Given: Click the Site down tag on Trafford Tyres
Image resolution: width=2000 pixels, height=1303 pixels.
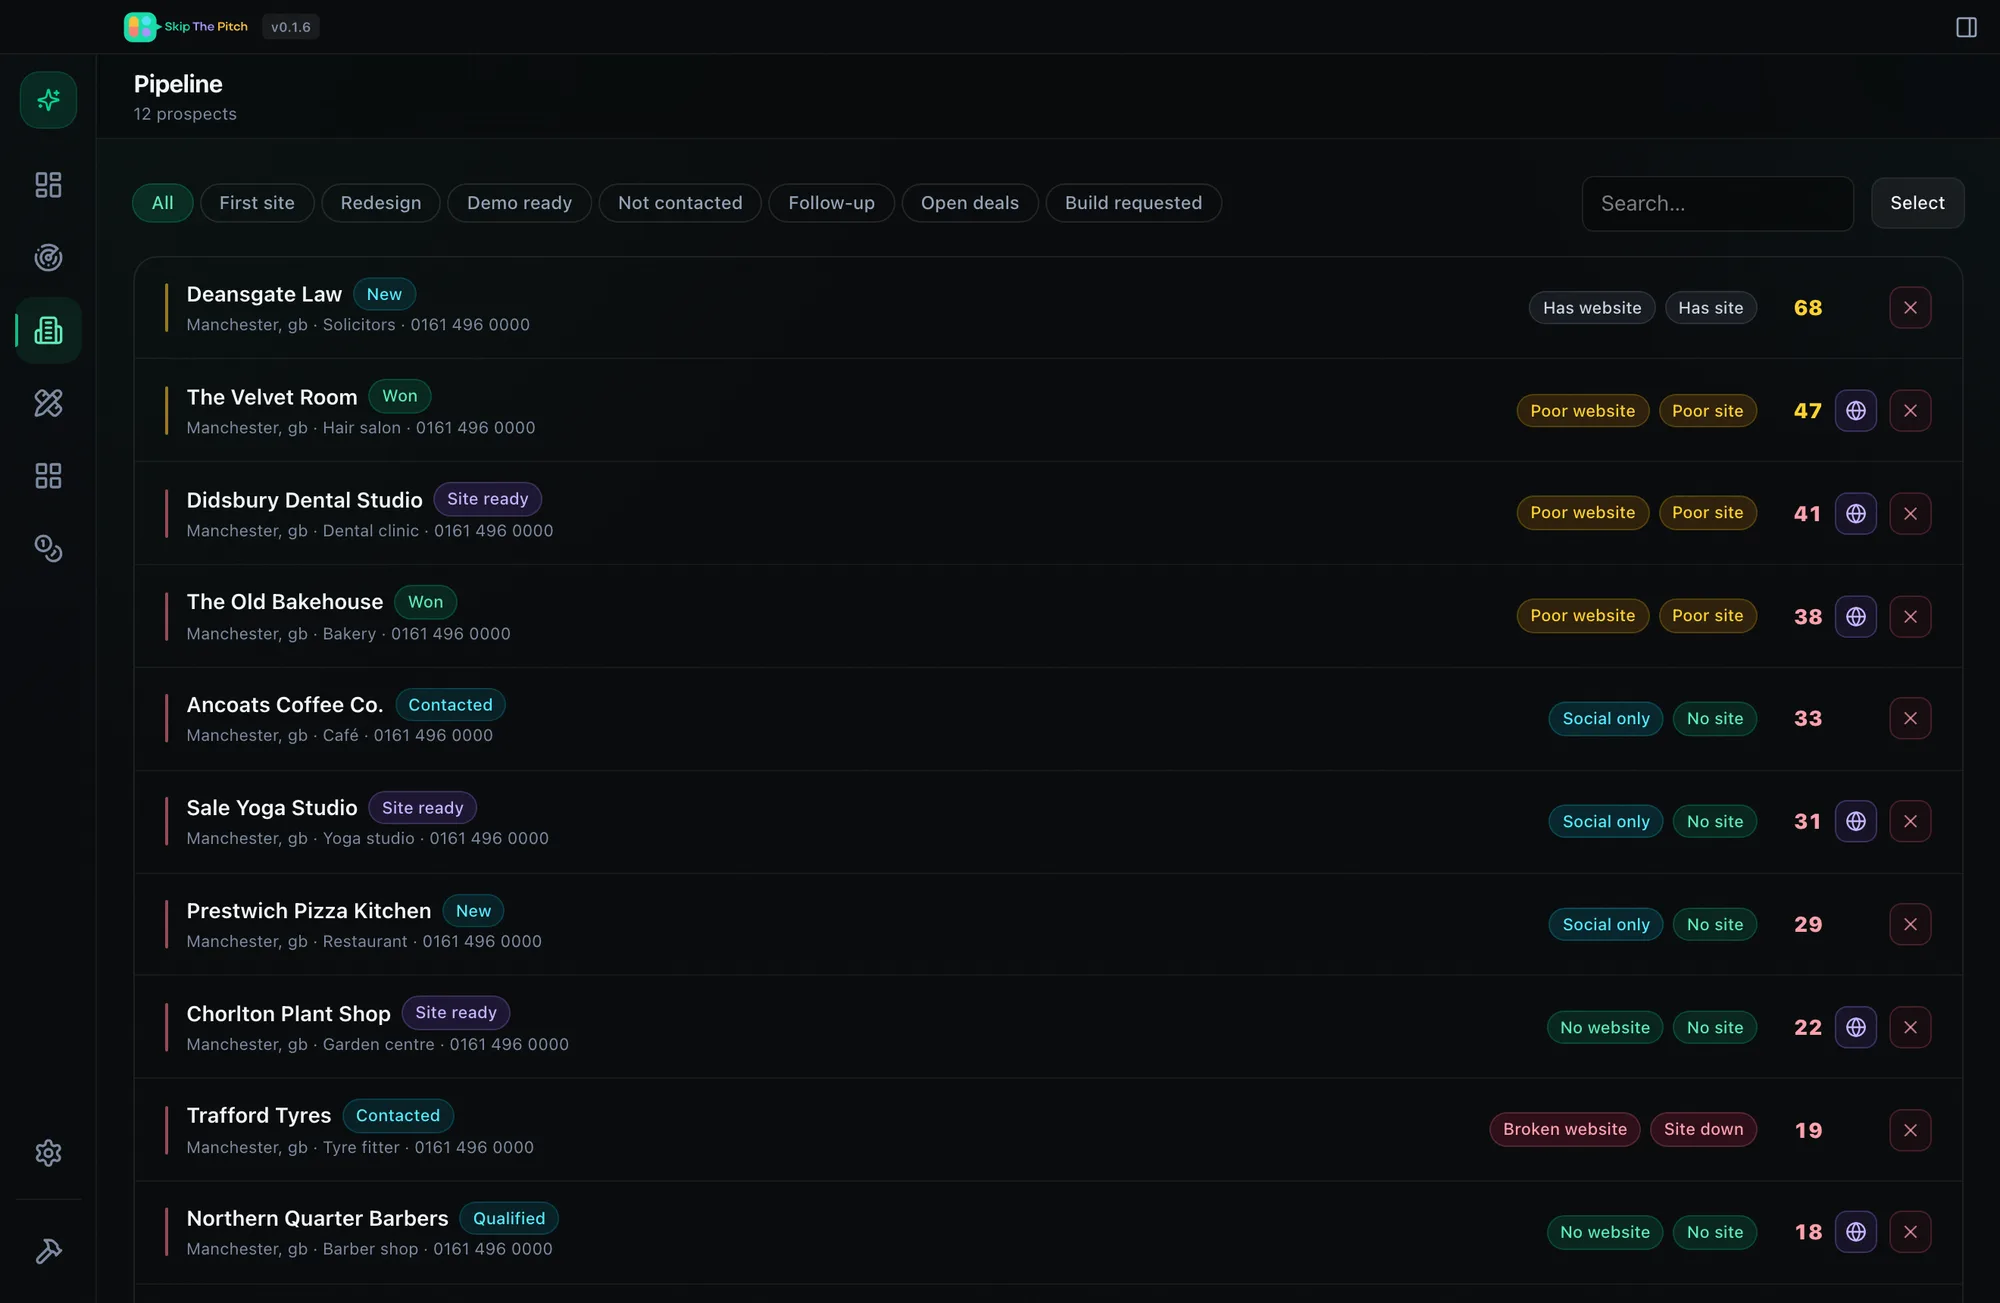Looking at the screenshot, I should pyautogui.click(x=1704, y=1130).
